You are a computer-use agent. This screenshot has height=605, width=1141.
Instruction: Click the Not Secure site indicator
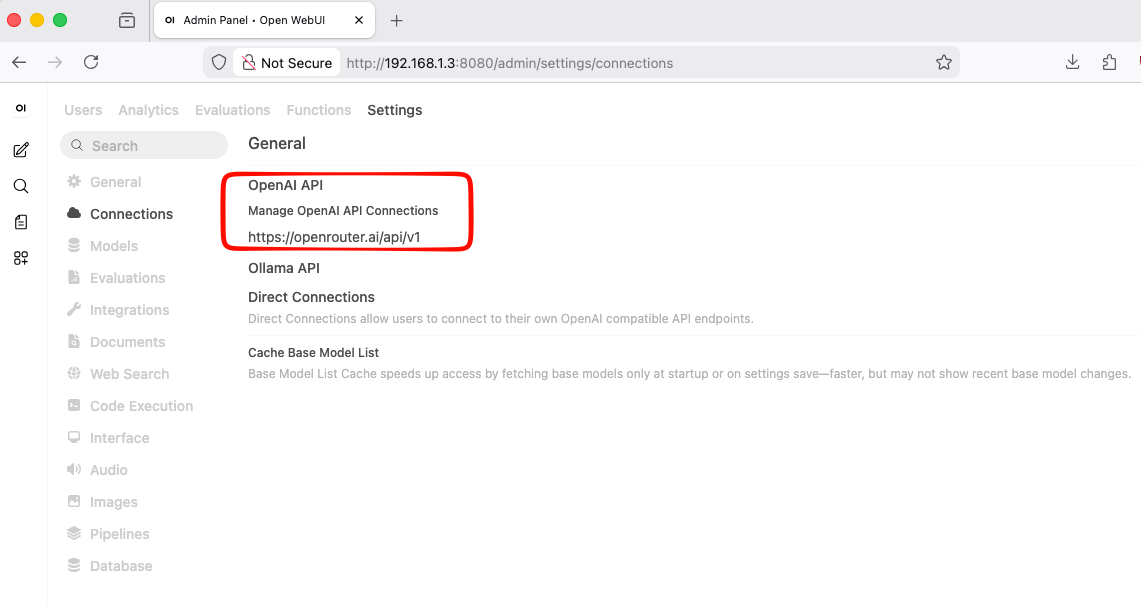(287, 63)
